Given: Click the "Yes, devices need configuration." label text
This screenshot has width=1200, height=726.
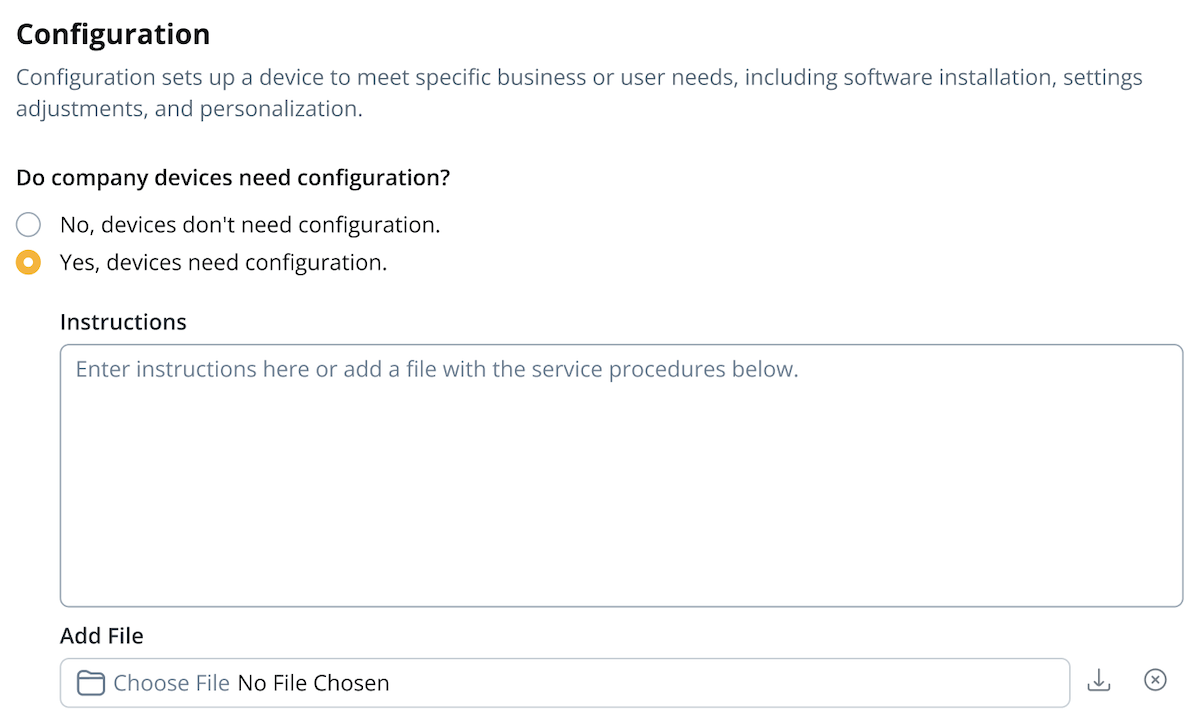Looking at the screenshot, I should 223,263.
